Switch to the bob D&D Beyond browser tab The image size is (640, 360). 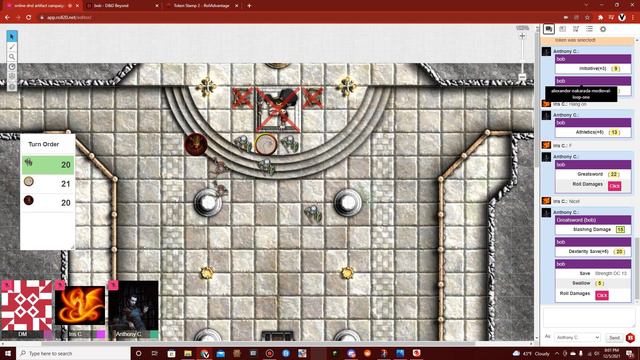(x=122, y=6)
